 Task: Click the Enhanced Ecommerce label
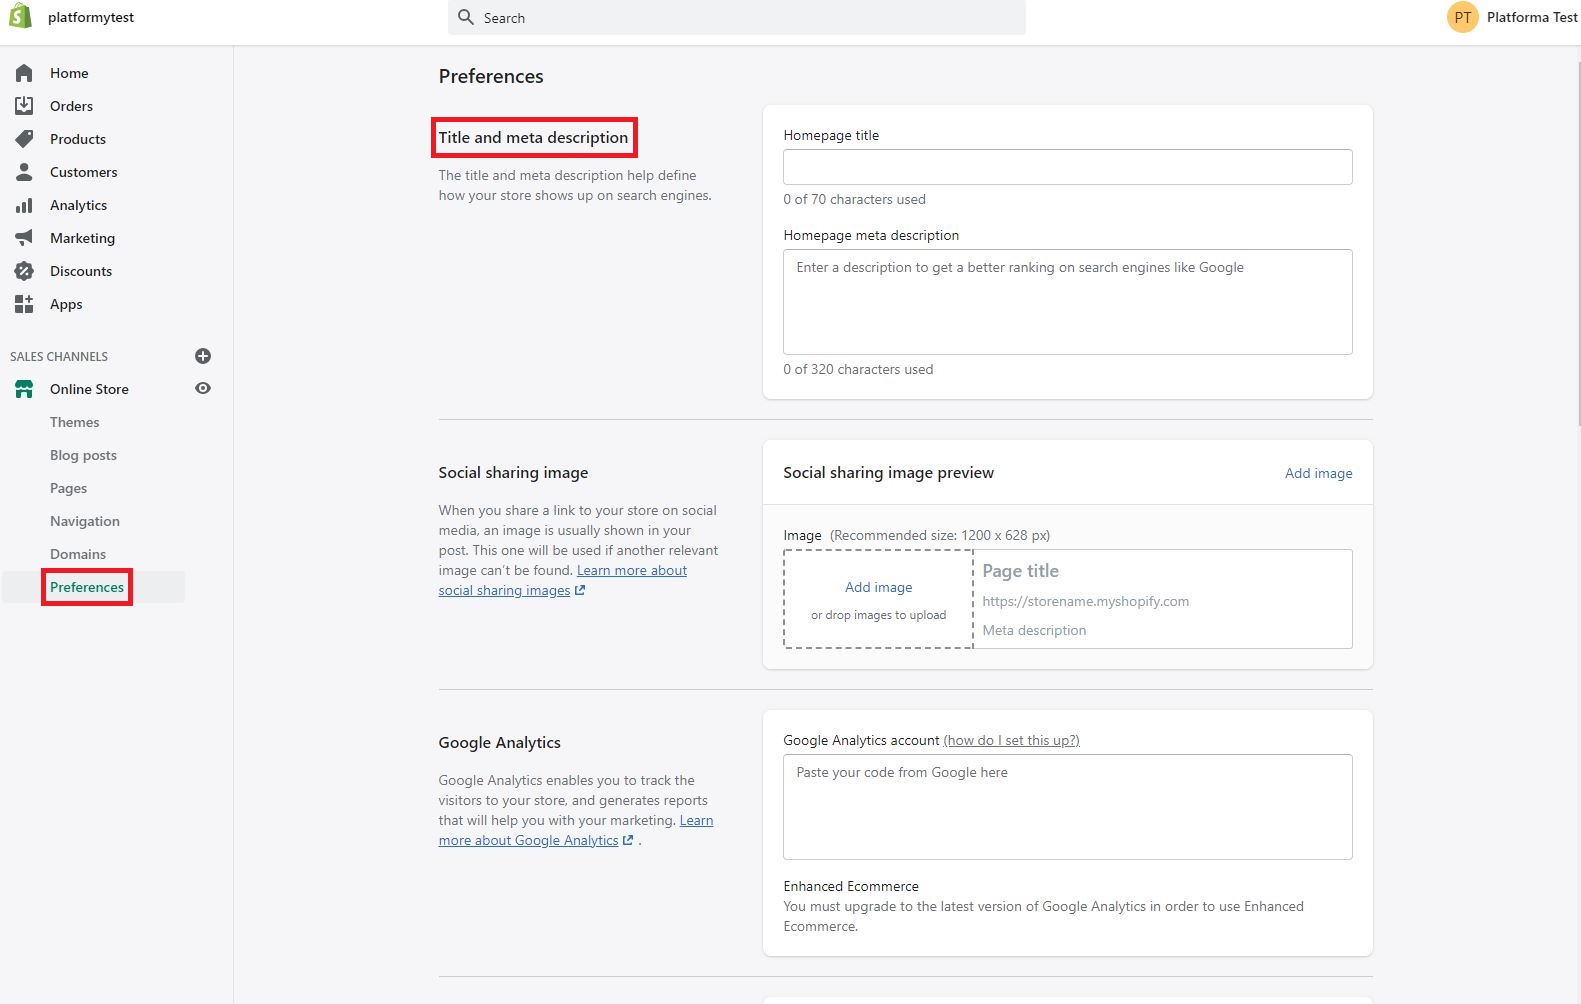851,886
